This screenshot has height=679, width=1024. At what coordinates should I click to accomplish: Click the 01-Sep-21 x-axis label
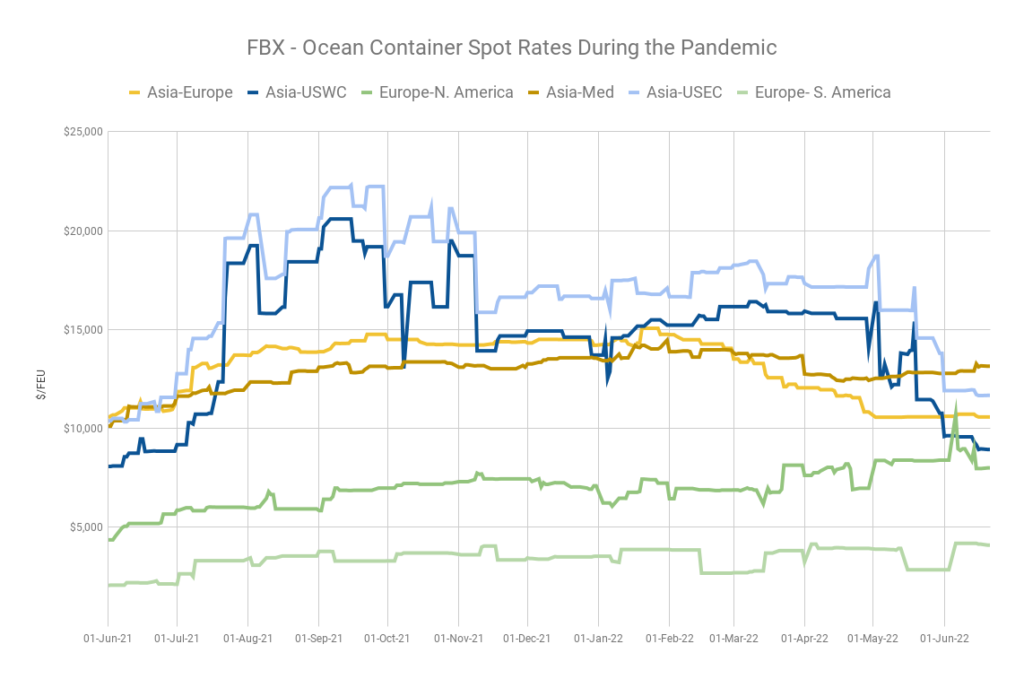click(x=319, y=639)
